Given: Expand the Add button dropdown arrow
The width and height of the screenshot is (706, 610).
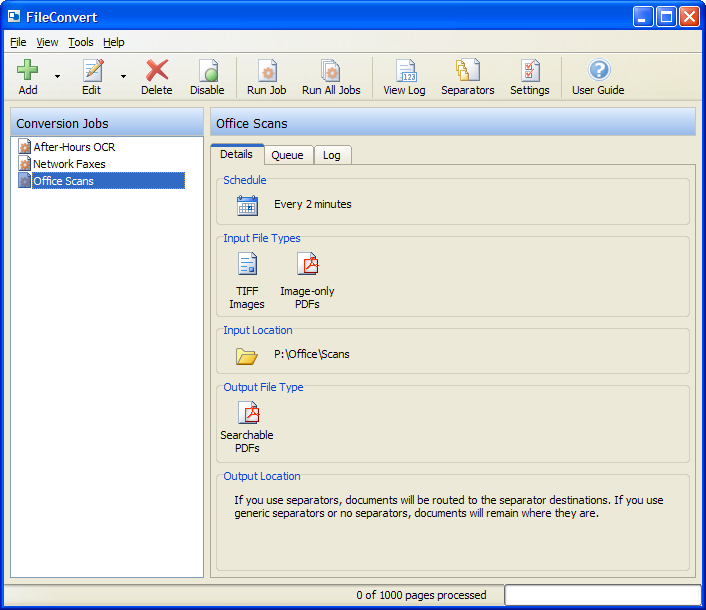Looking at the screenshot, I should tap(57, 76).
